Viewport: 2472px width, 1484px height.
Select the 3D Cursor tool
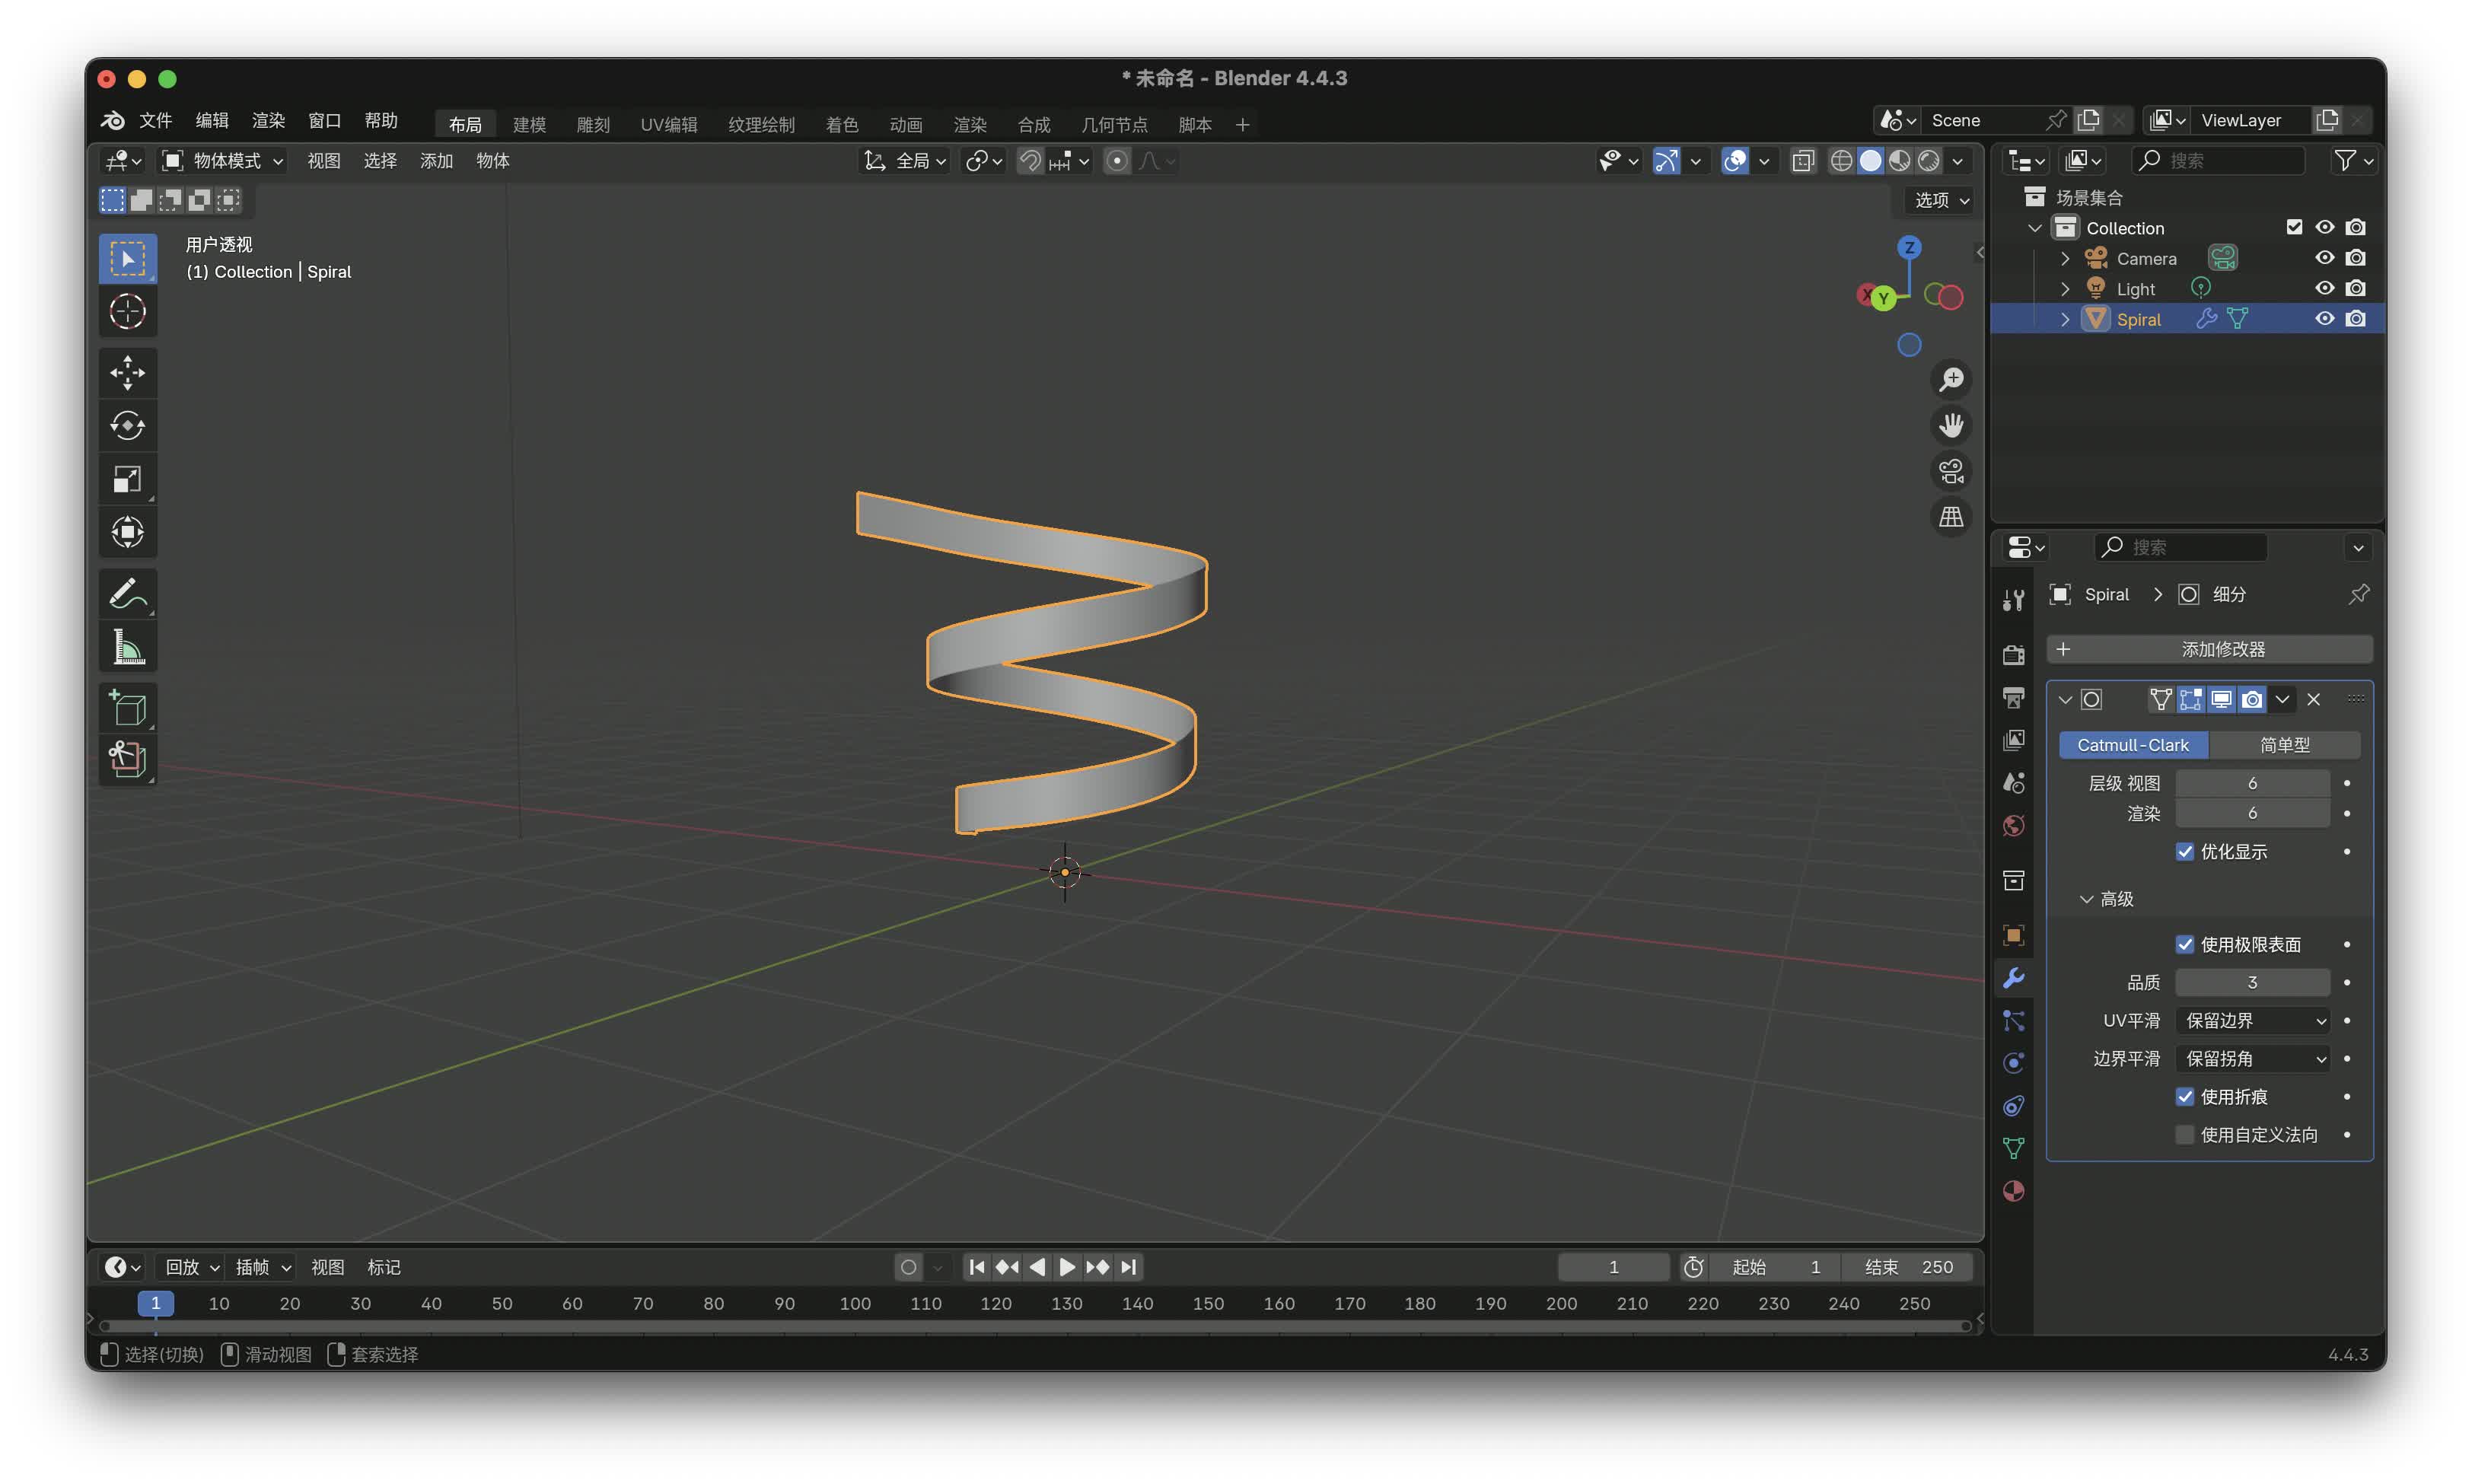point(127,312)
